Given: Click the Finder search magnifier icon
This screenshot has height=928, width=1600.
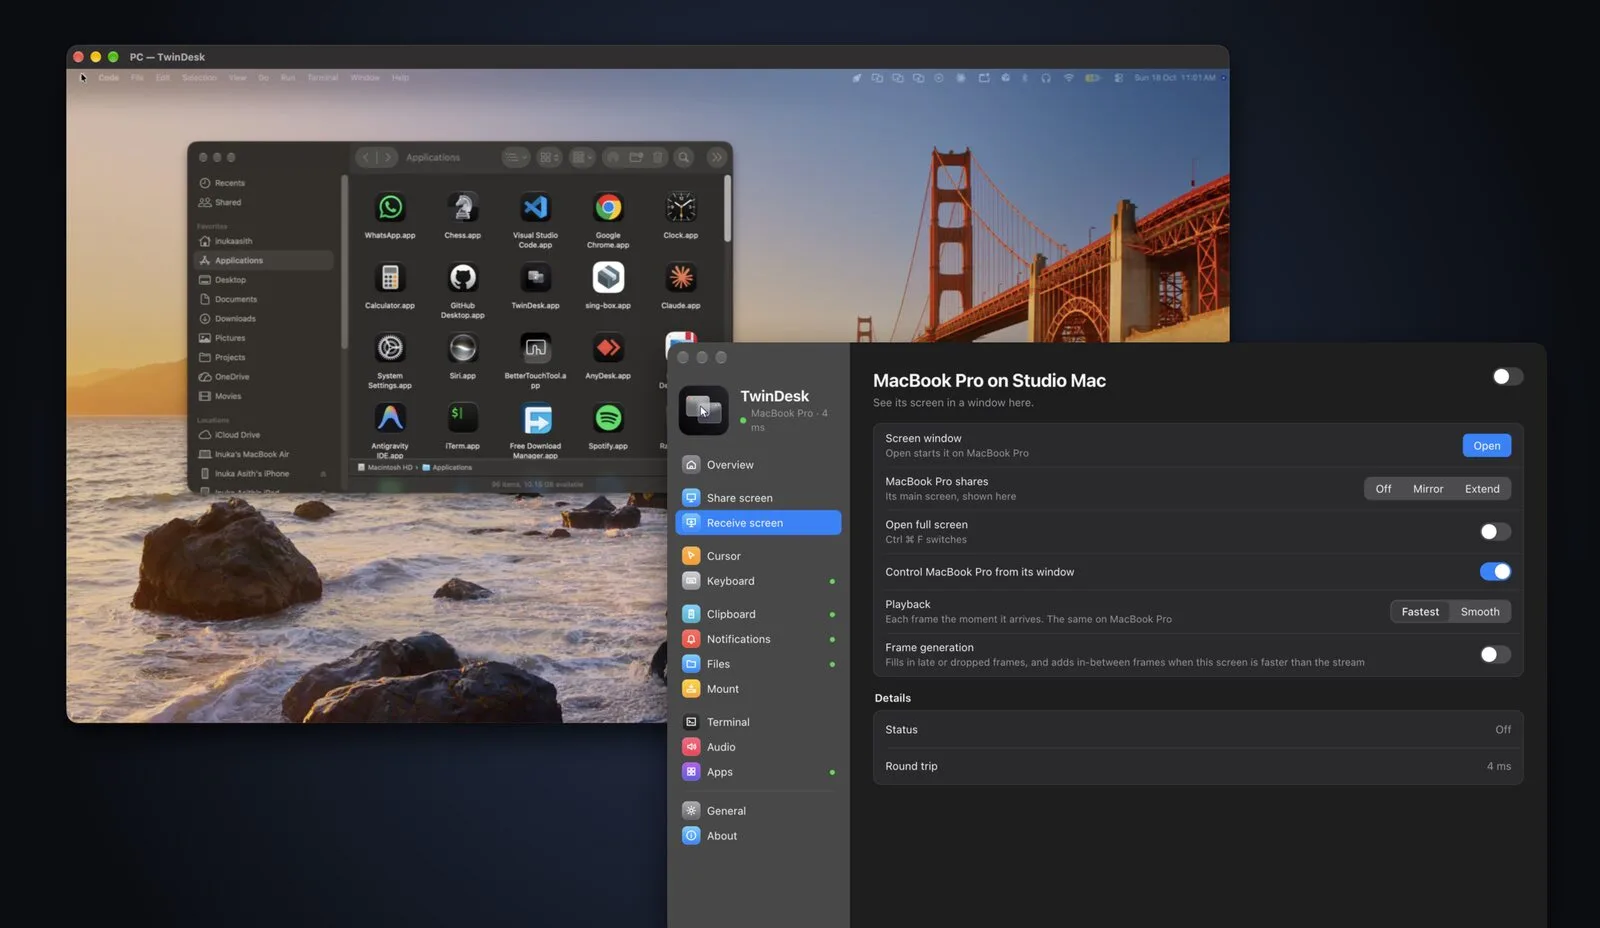Looking at the screenshot, I should (x=684, y=158).
